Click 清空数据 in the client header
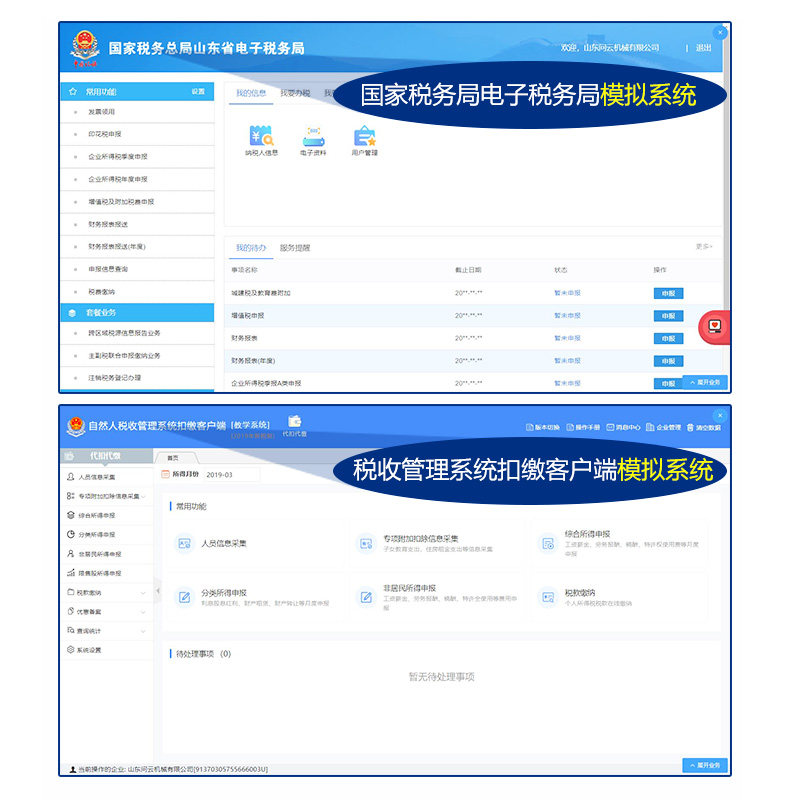 [x=704, y=428]
